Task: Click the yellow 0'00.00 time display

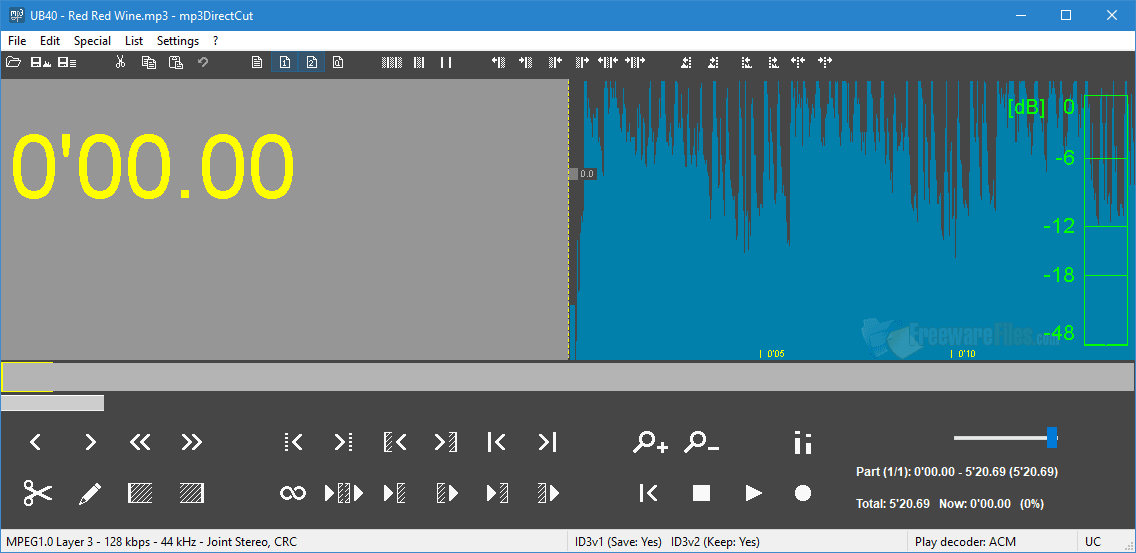Action: [153, 167]
